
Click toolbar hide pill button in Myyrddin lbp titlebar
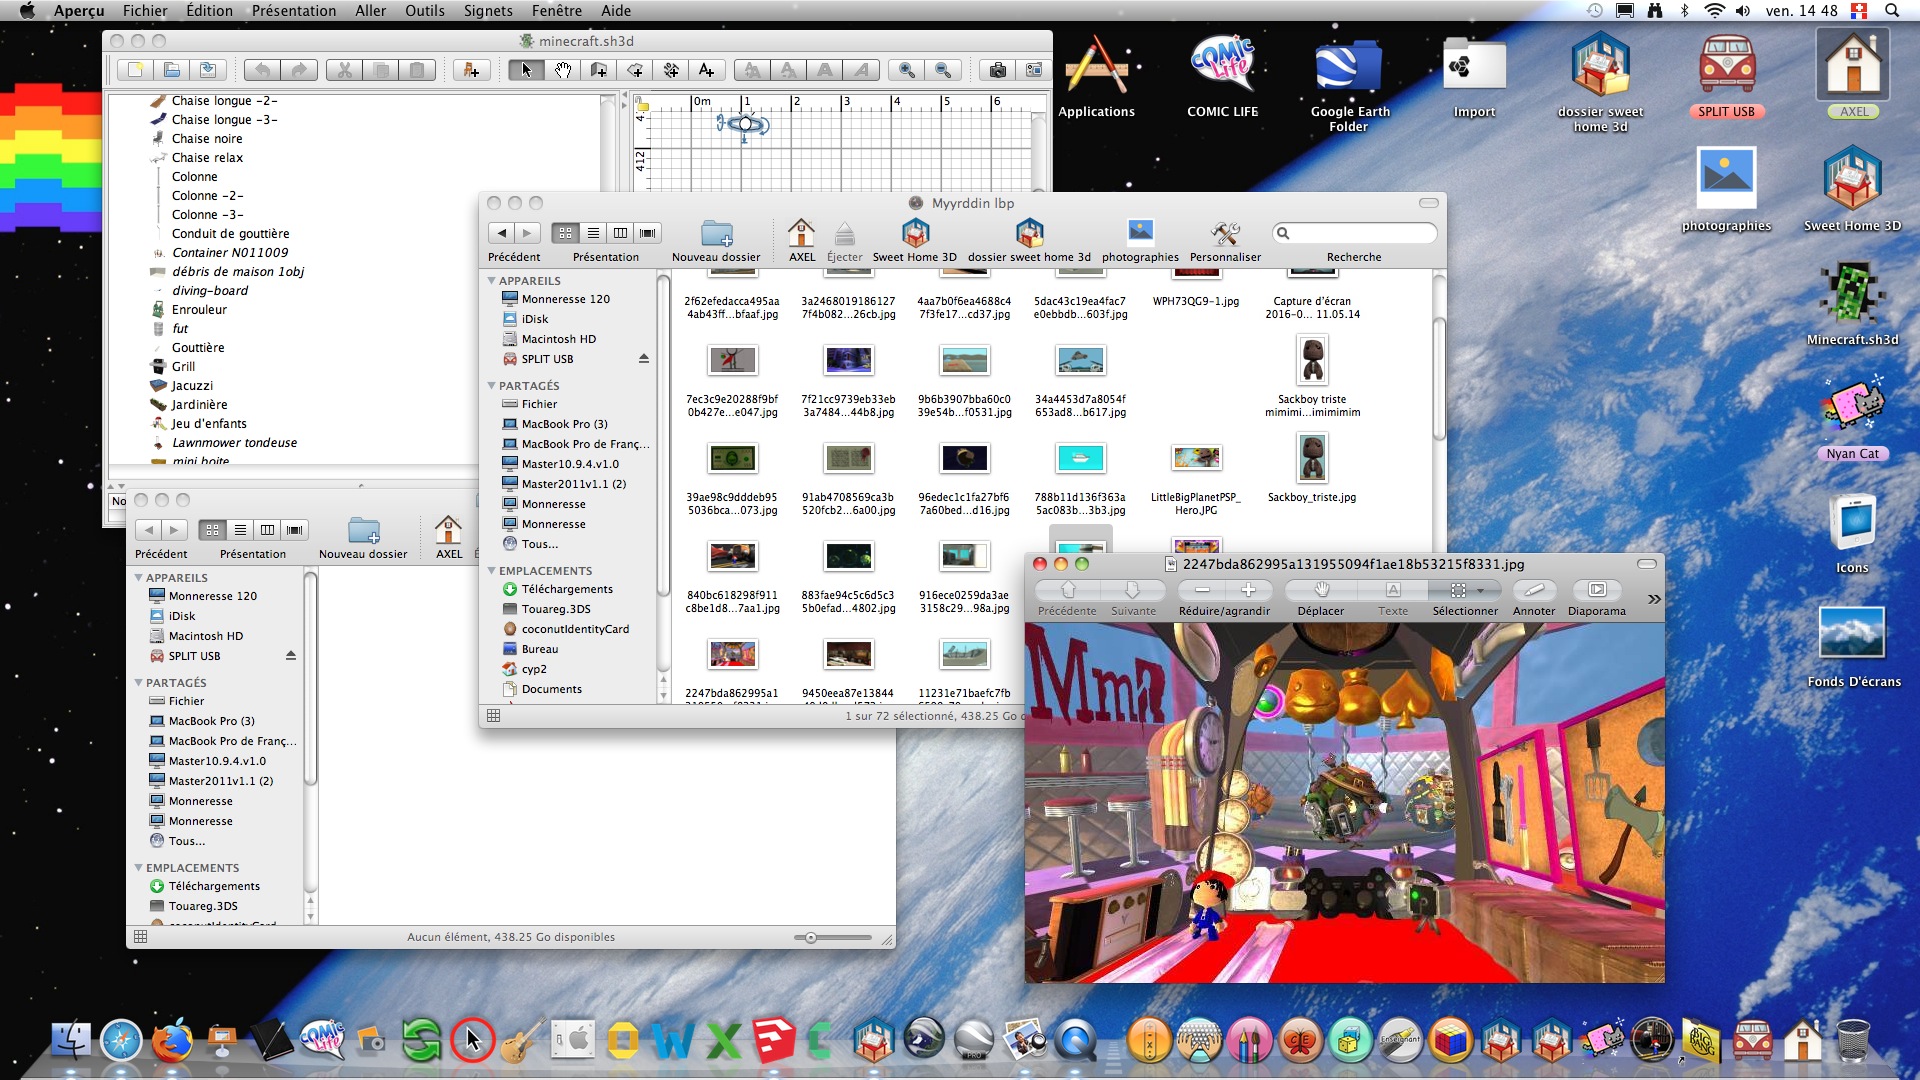pos(1429,203)
